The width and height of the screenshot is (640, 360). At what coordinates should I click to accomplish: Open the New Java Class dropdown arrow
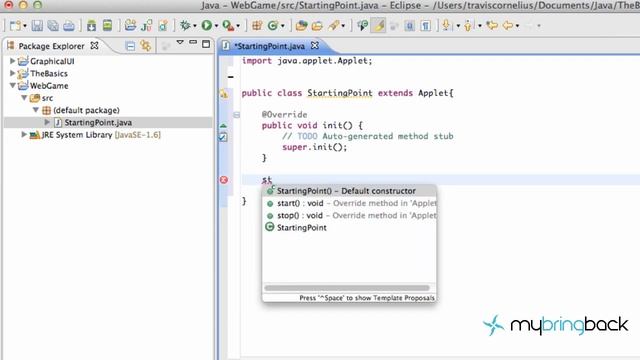click(282, 26)
